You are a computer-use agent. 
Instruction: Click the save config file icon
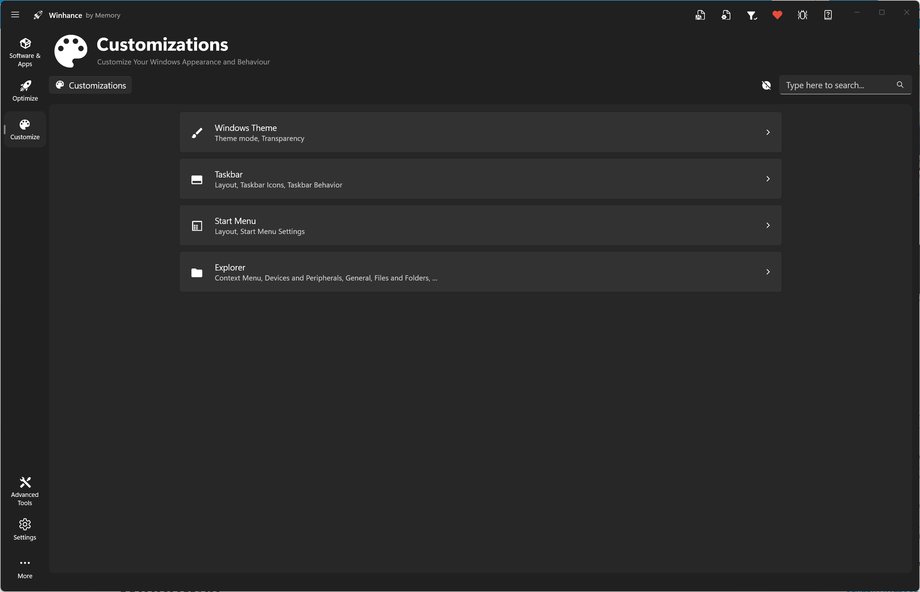(700, 15)
